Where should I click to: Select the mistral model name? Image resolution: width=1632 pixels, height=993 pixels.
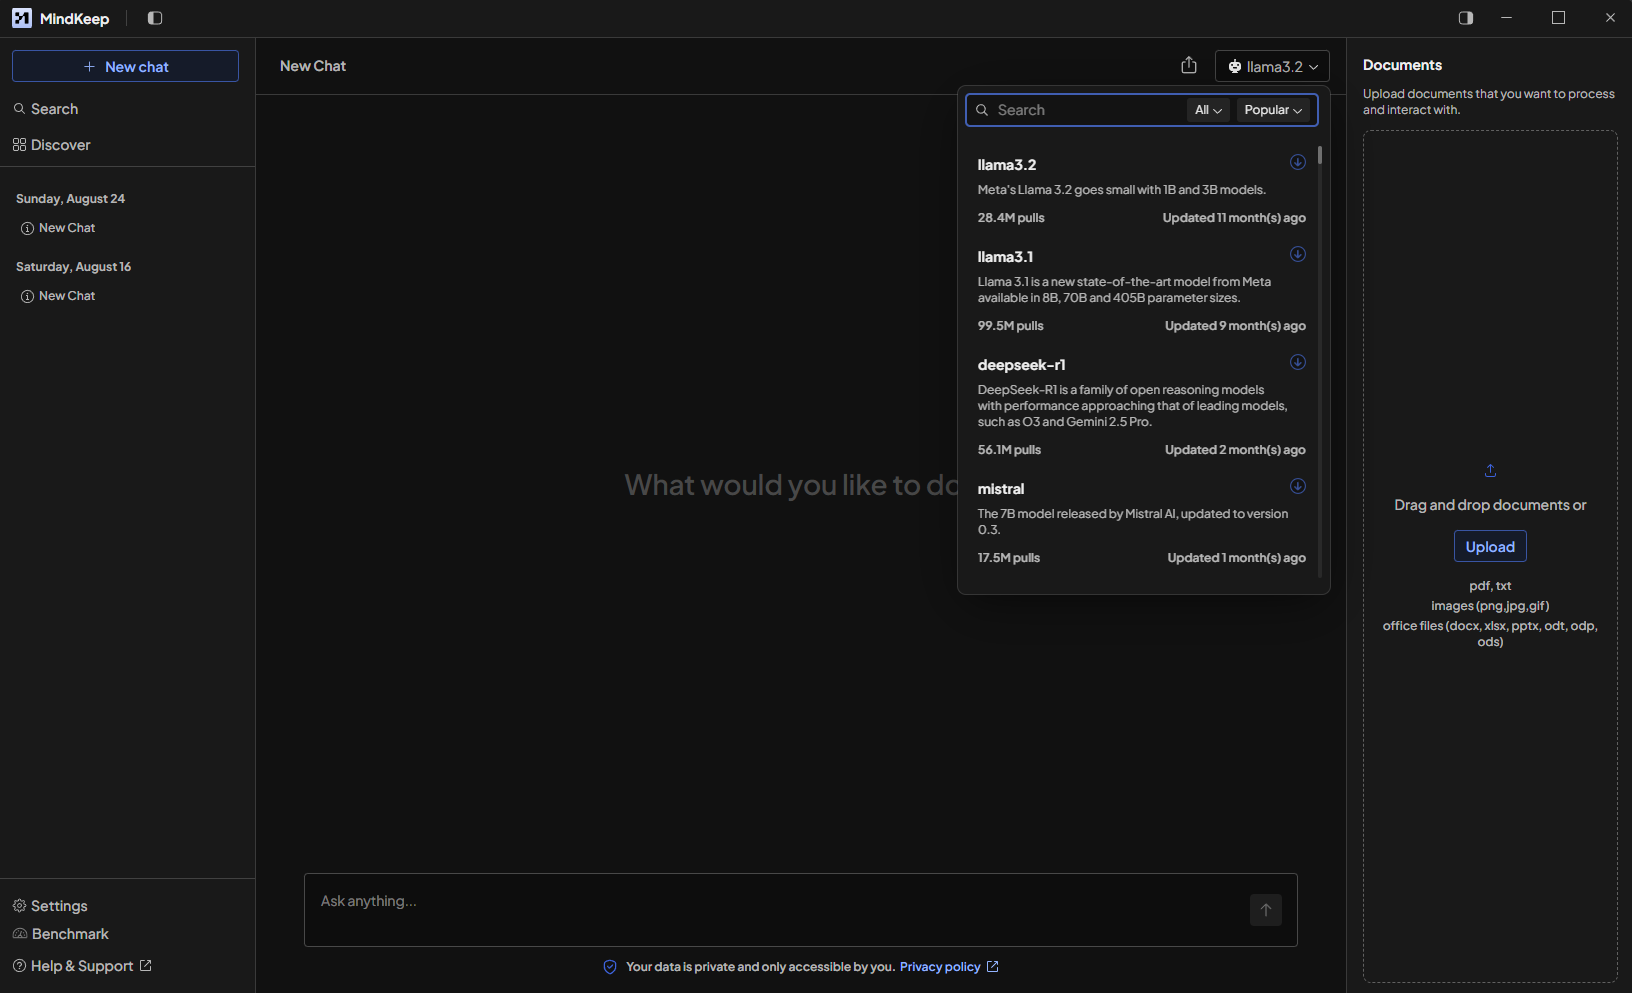click(x=1001, y=489)
